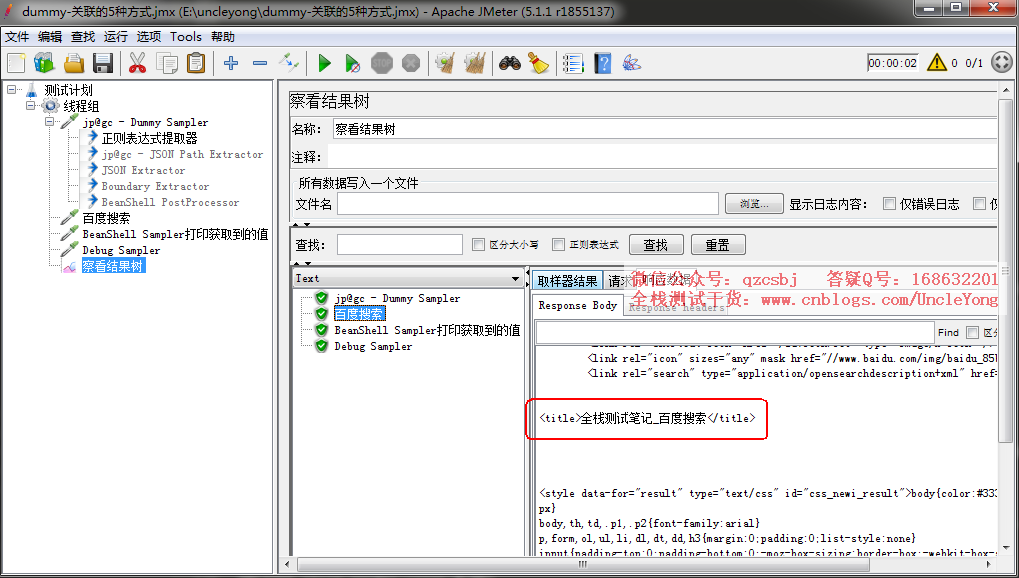
Task: Select BeanShell PostProcessor in the tree
Action: 170,202
